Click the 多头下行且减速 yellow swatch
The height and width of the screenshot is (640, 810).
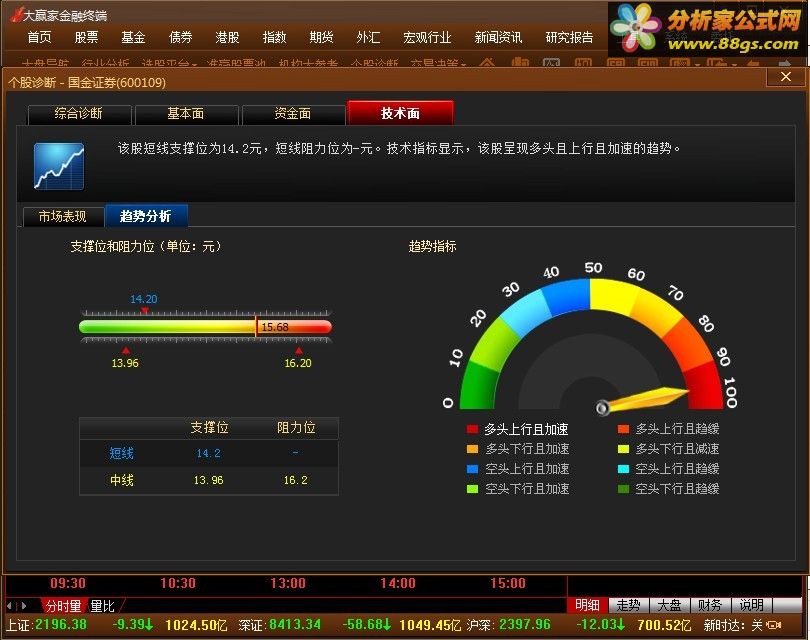pos(624,449)
